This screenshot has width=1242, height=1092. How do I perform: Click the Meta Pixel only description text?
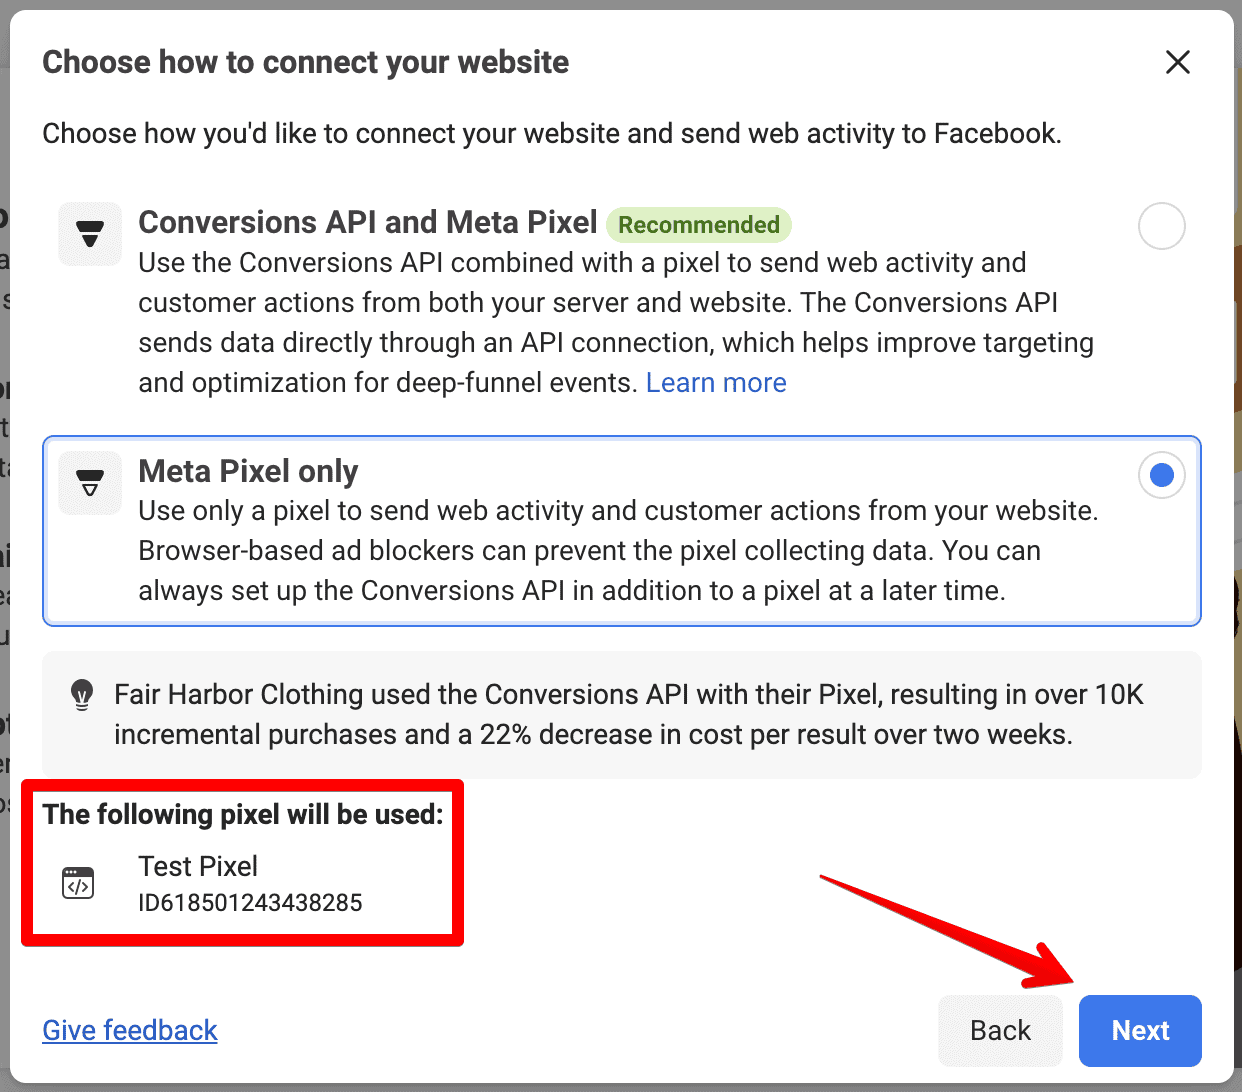point(618,550)
